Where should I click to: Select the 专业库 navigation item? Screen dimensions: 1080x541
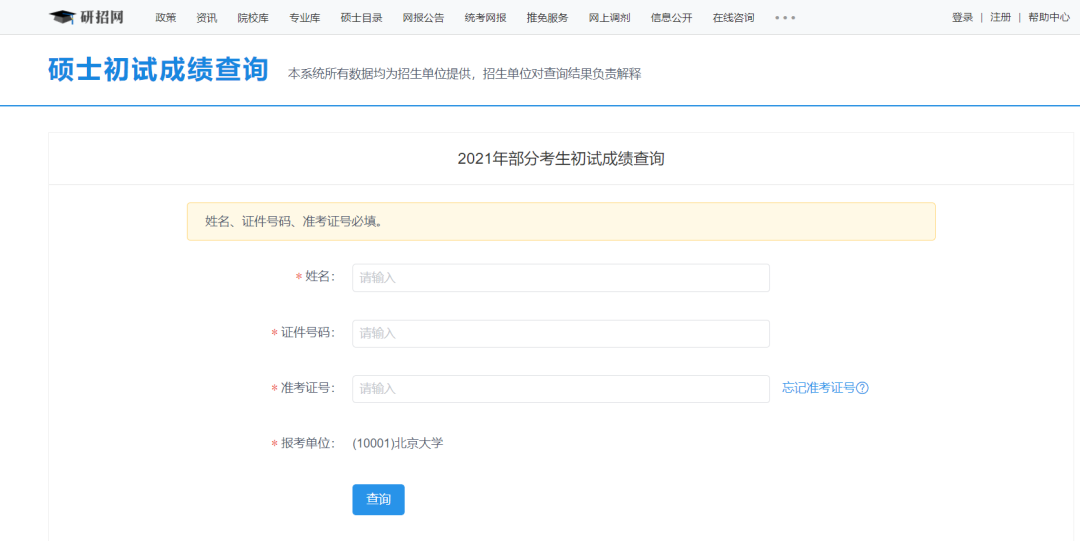304,18
